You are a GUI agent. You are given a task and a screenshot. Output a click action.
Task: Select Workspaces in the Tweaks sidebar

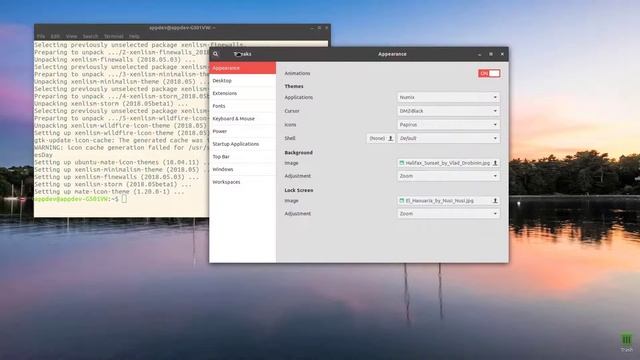tap(242, 182)
